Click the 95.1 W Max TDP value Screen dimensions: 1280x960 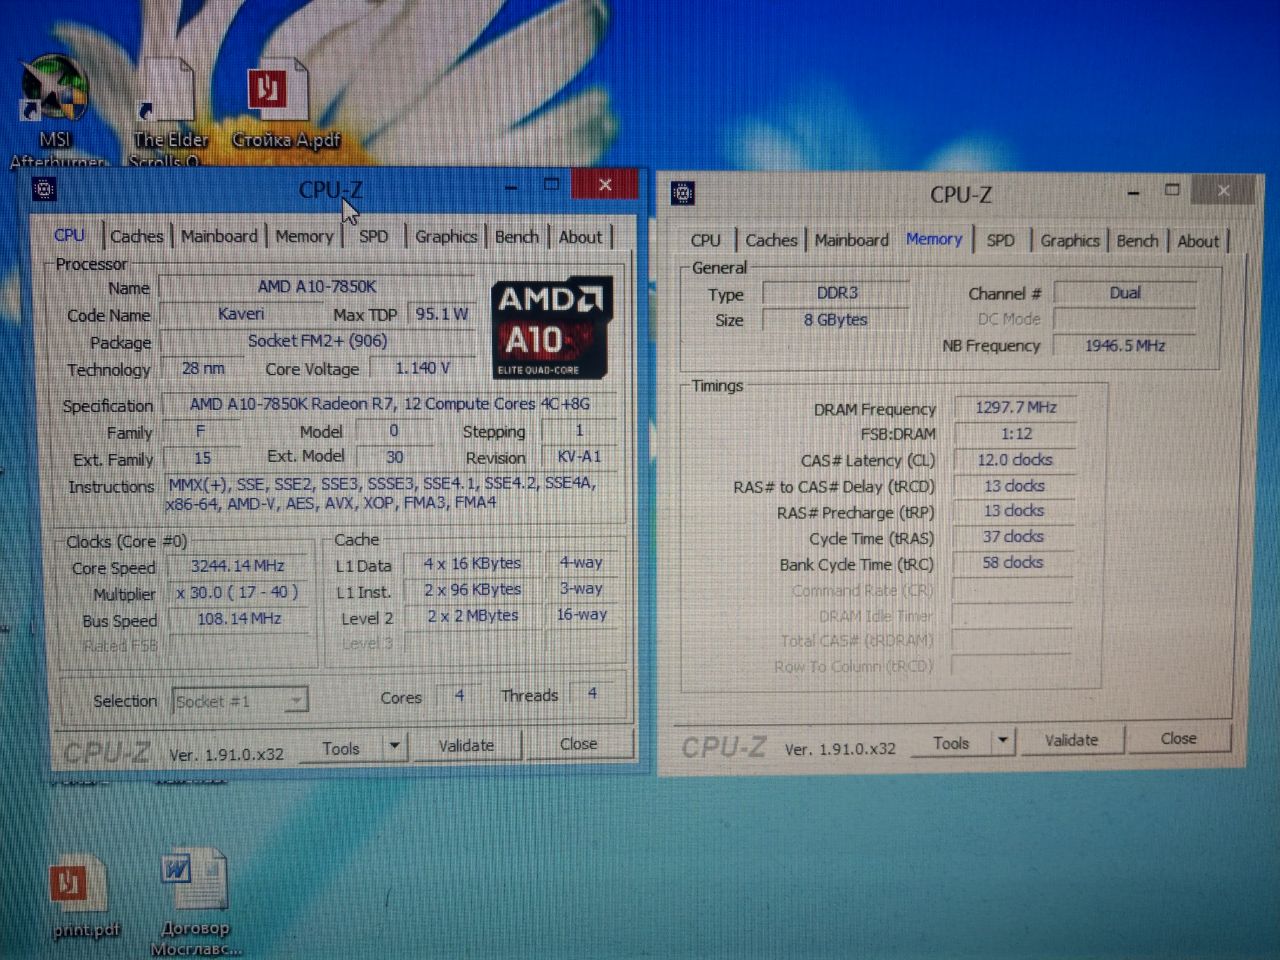[441, 314]
